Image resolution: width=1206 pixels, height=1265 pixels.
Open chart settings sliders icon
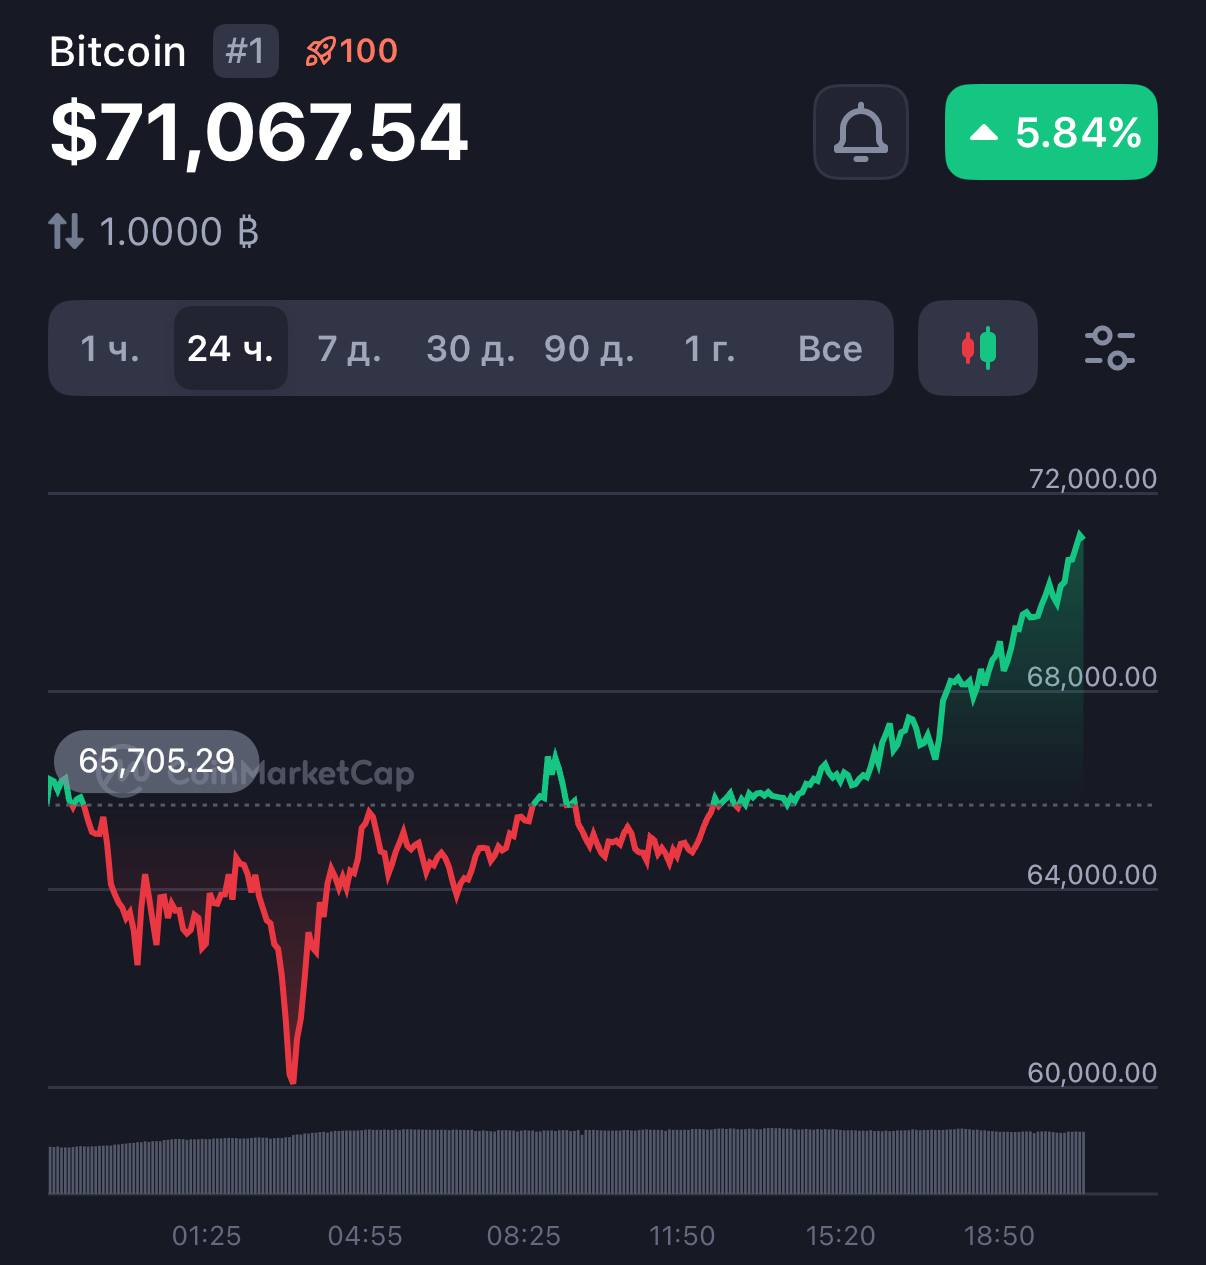pos(1110,348)
